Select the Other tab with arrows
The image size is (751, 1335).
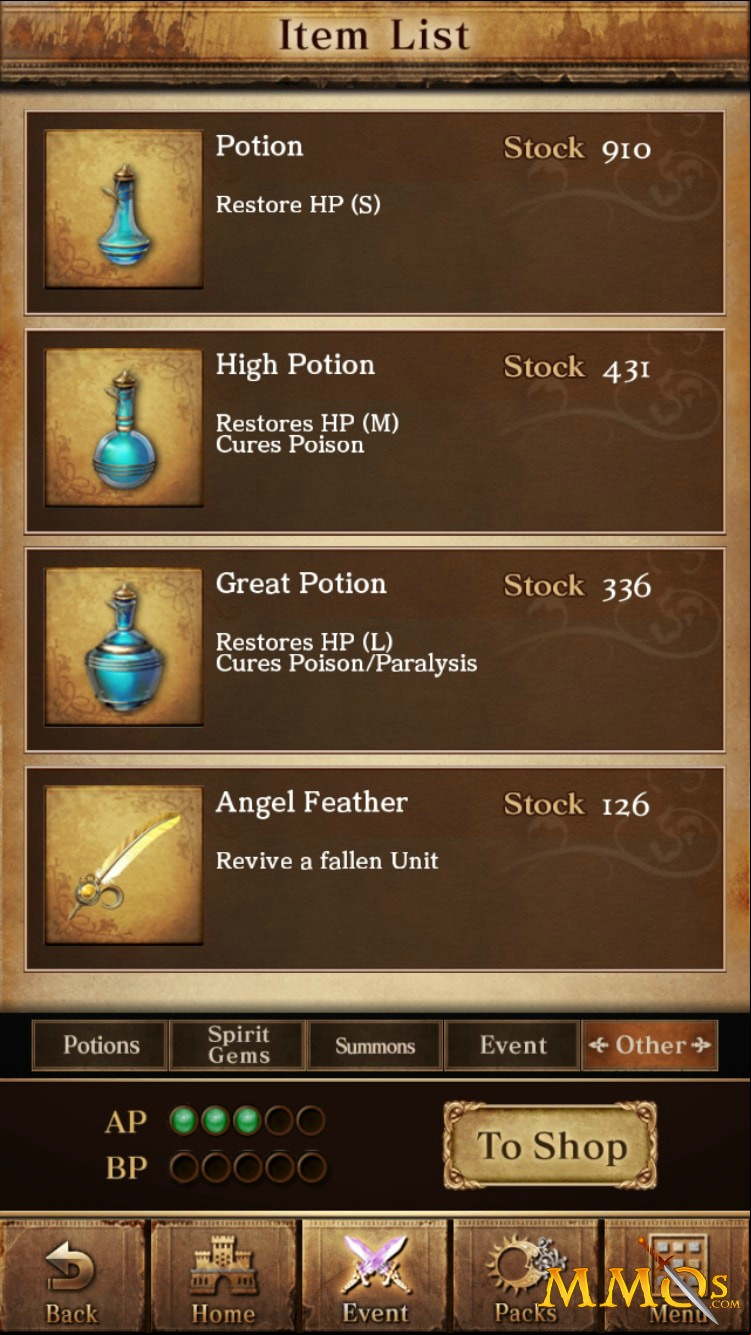pyautogui.click(x=650, y=1046)
